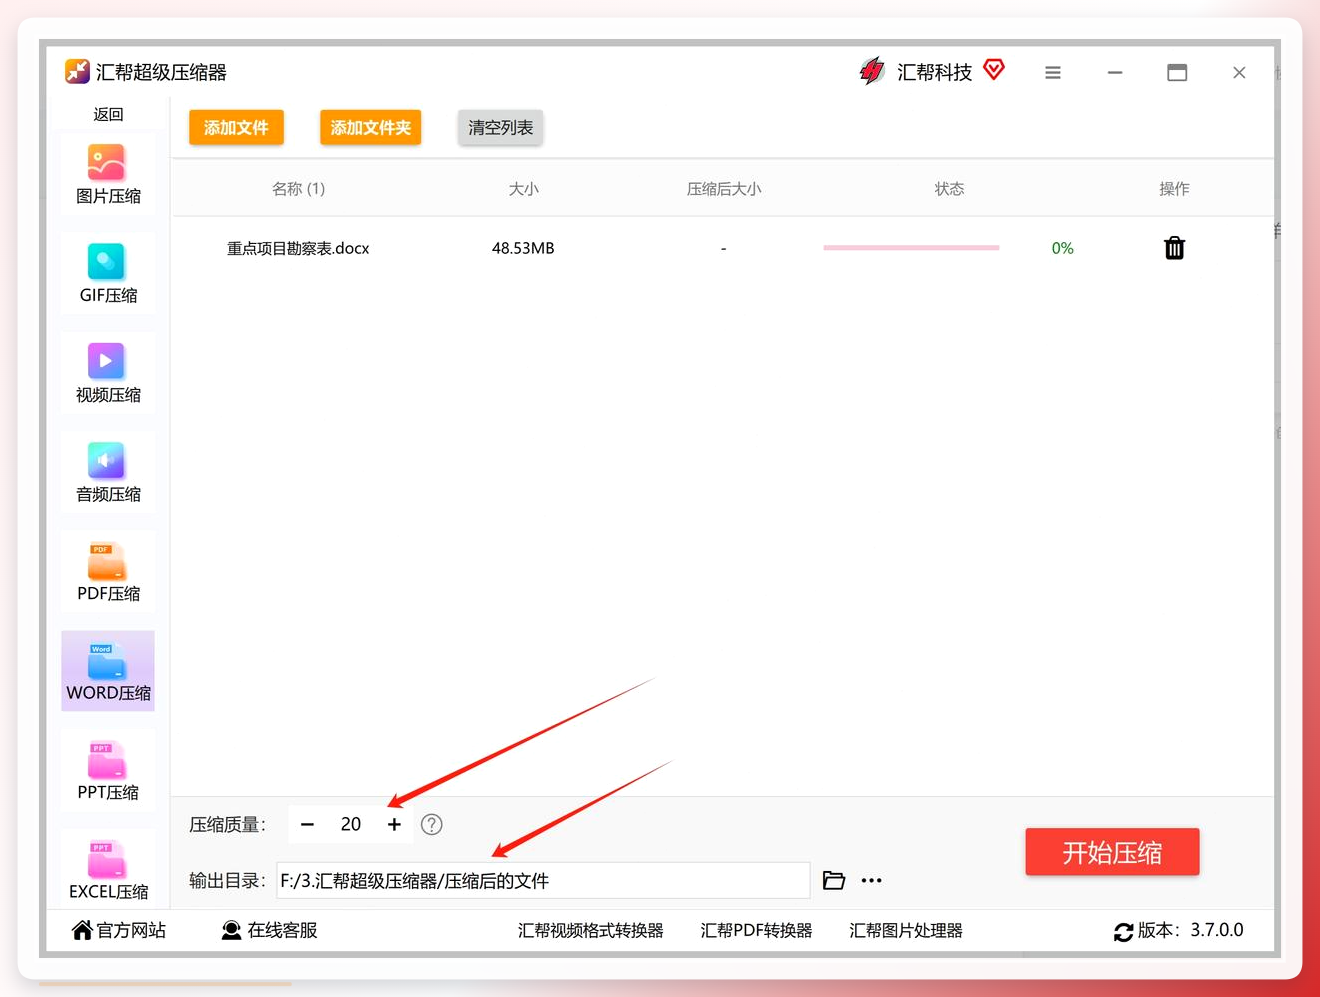Click the 压缩后大小 column header
1320x997 pixels.
(x=724, y=189)
